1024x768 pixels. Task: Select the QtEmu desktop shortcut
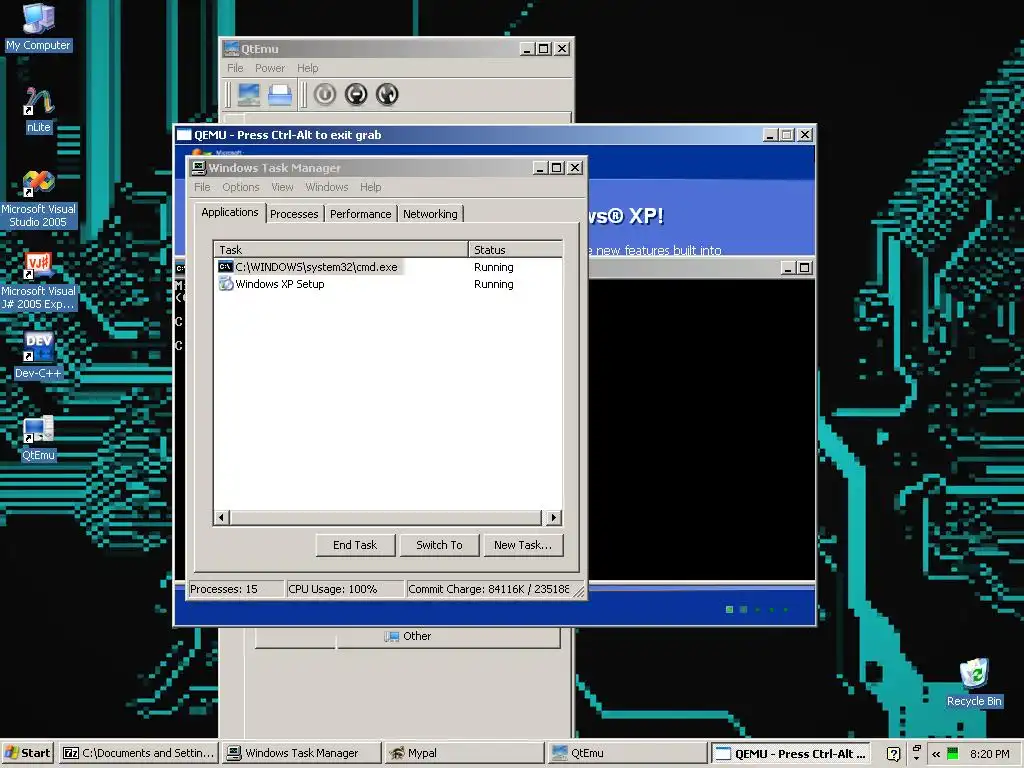[39, 438]
